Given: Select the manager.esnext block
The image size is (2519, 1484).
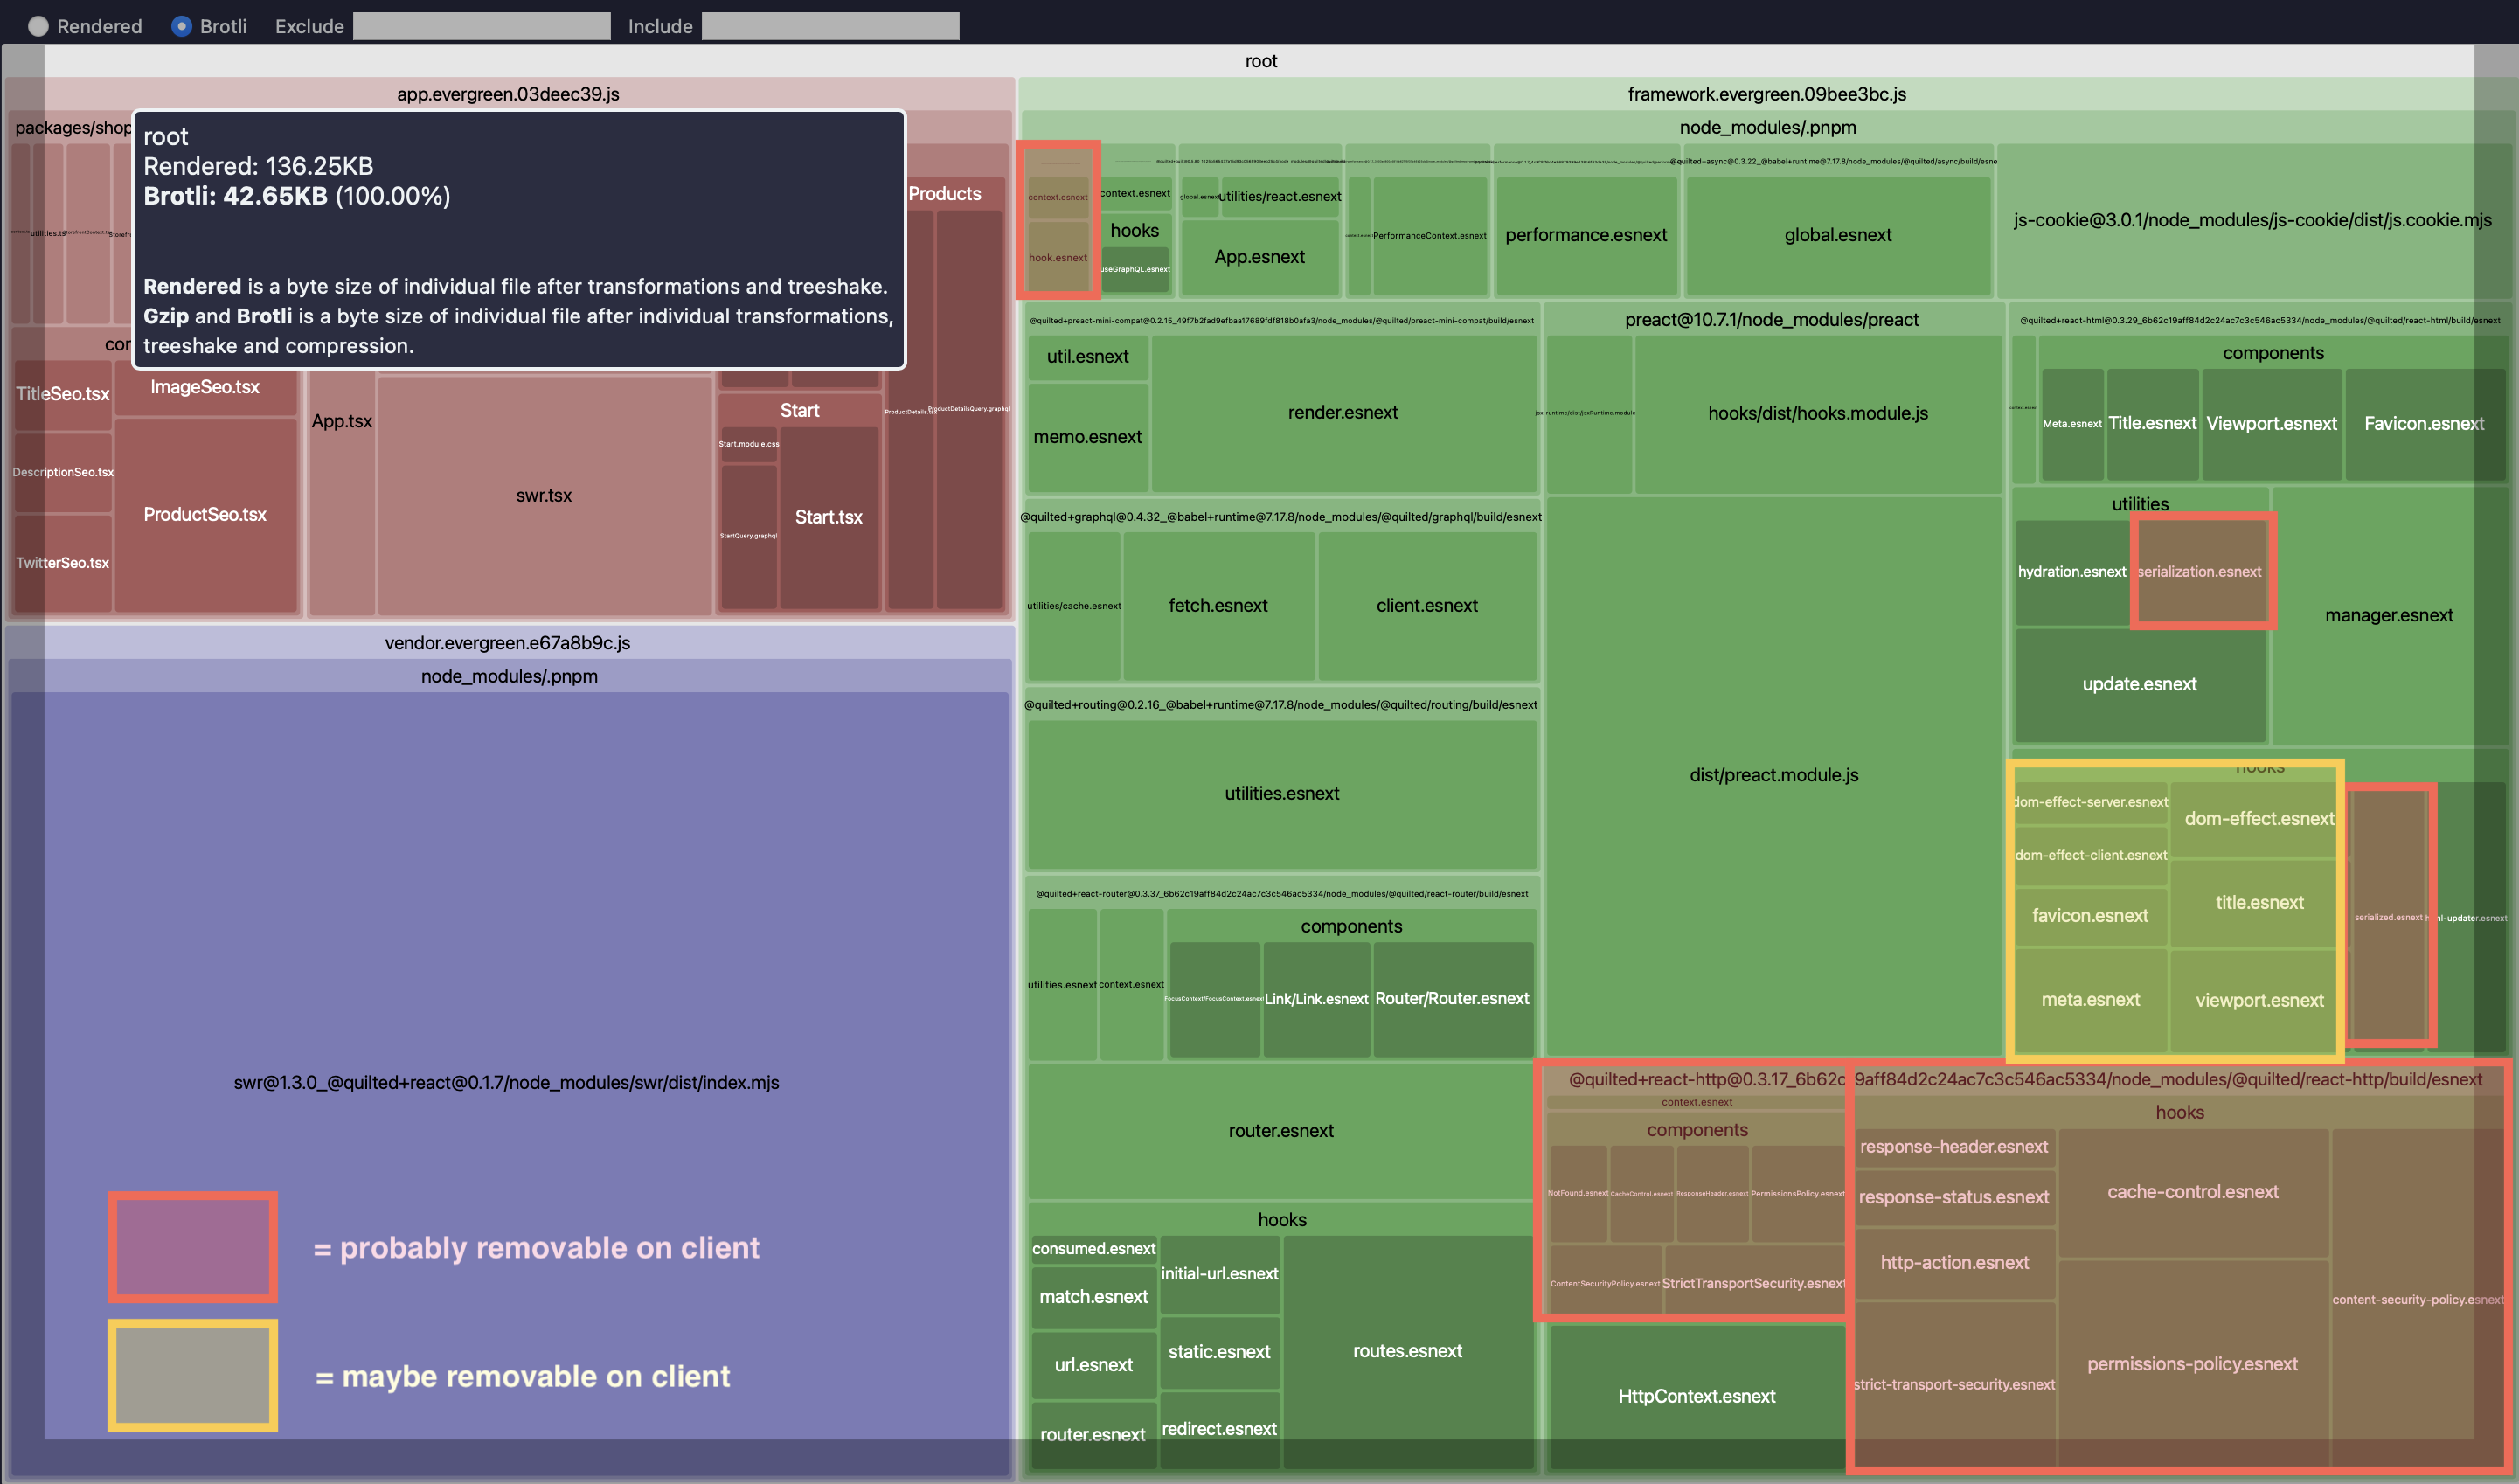Looking at the screenshot, I should pyautogui.click(x=2387, y=615).
